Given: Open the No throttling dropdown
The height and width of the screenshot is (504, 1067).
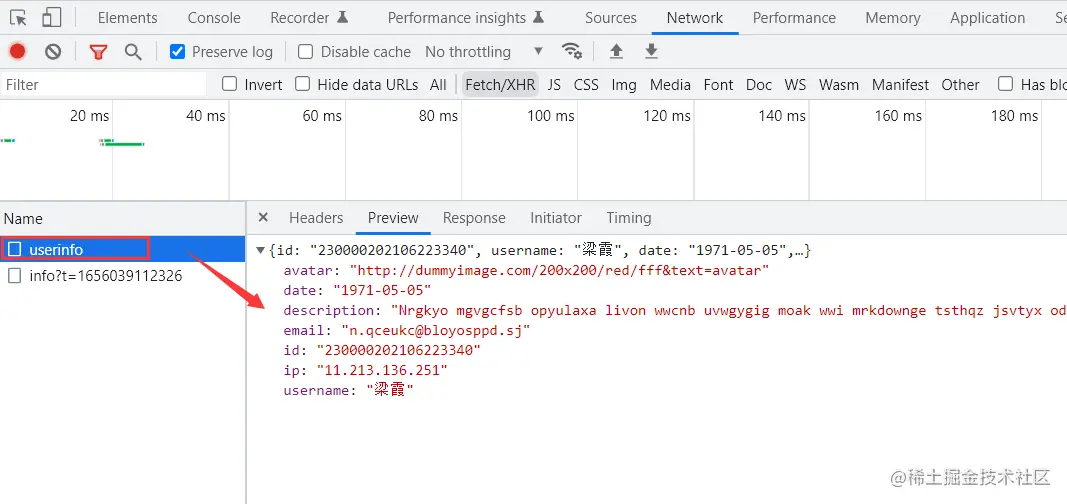Looking at the screenshot, I should pos(484,52).
